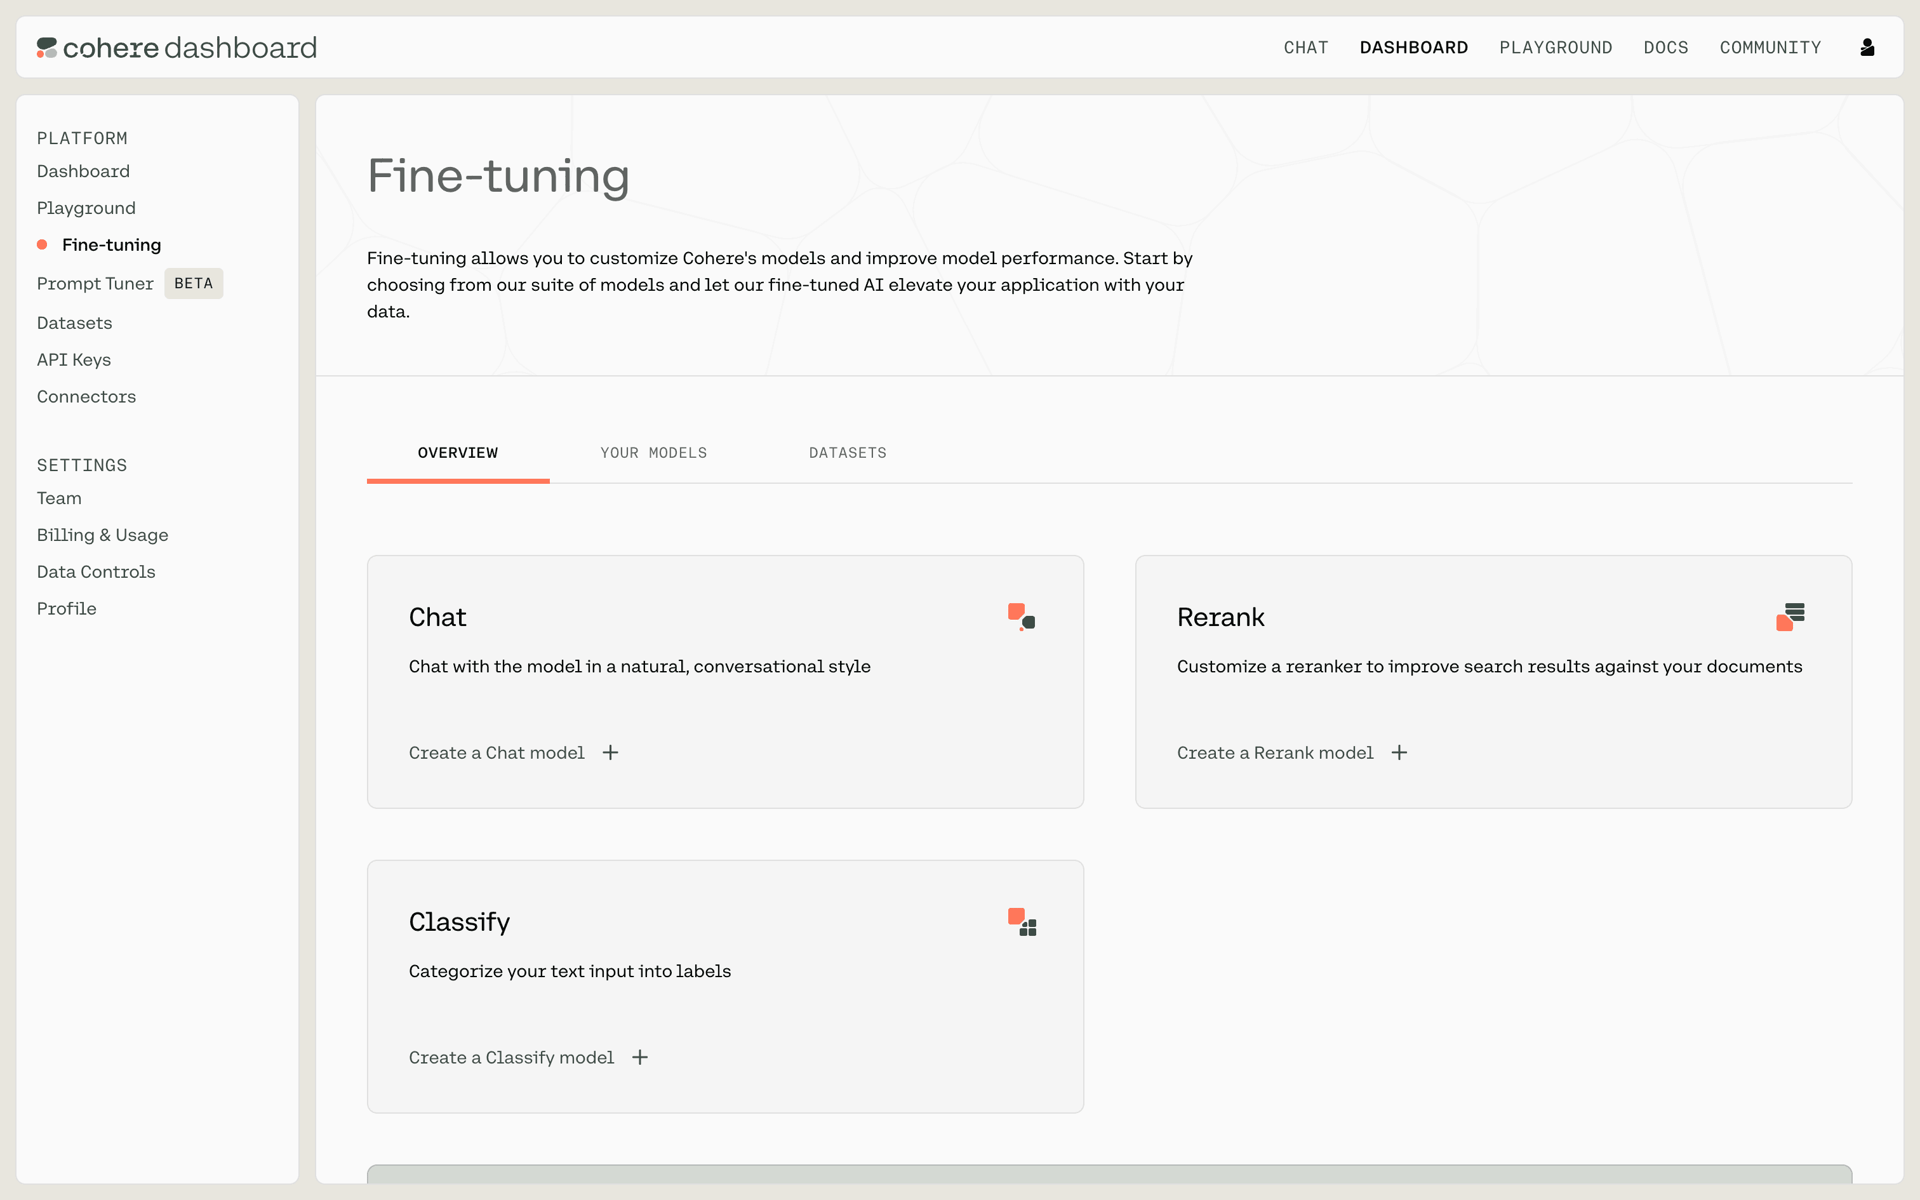Viewport: 1920px width, 1200px height.
Task: Open Team settings in the sidebar
Action: (59, 498)
